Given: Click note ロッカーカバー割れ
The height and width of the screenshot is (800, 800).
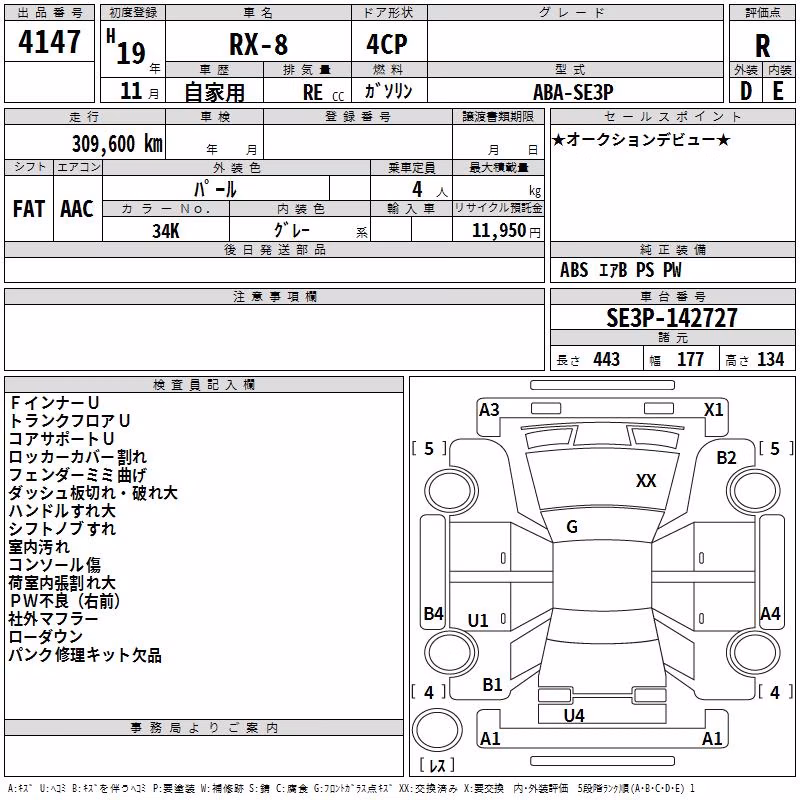Looking at the screenshot, I should (78, 457).
